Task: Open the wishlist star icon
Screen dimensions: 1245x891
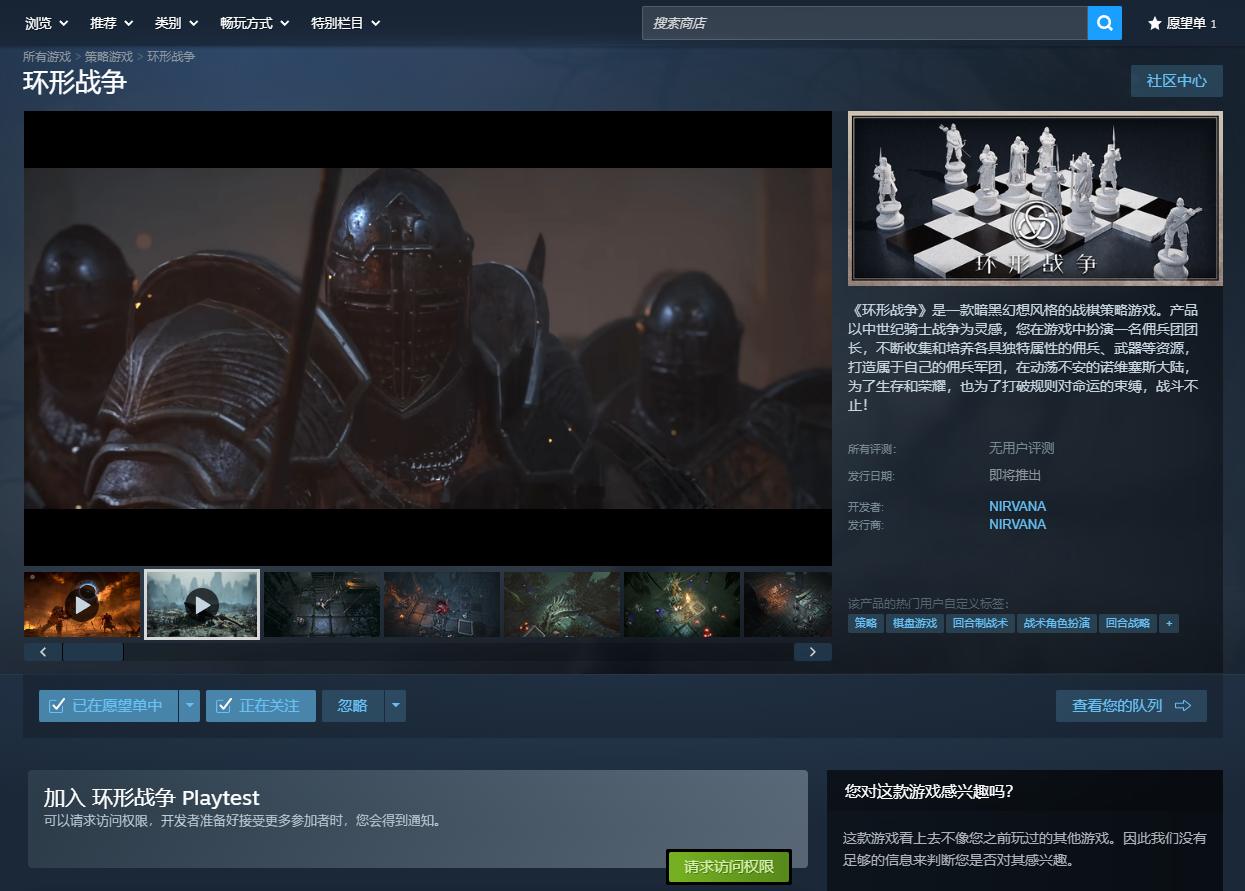Action: click(1154, 23)
